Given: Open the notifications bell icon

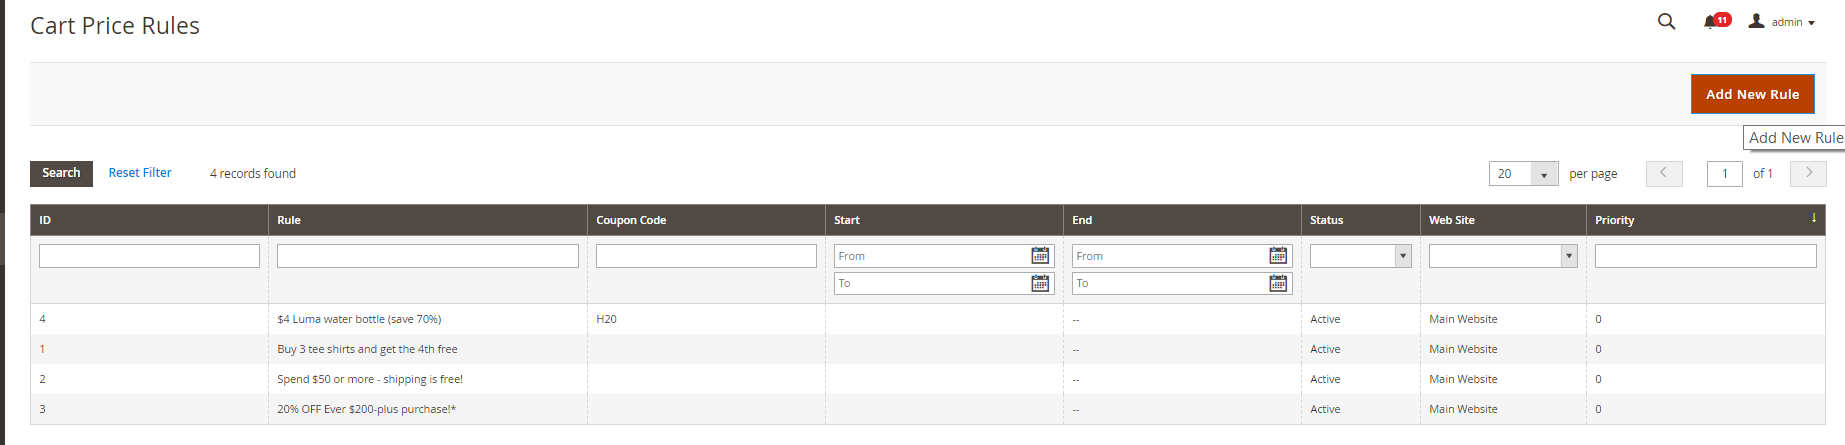Looking at the screenshot, I should tap(1716, 21).
